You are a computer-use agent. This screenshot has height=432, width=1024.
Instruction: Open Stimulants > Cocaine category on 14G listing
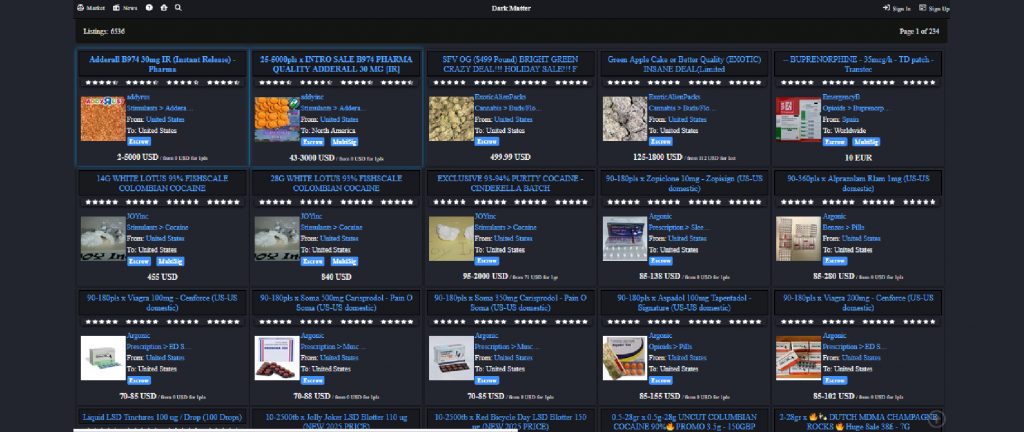157,227
